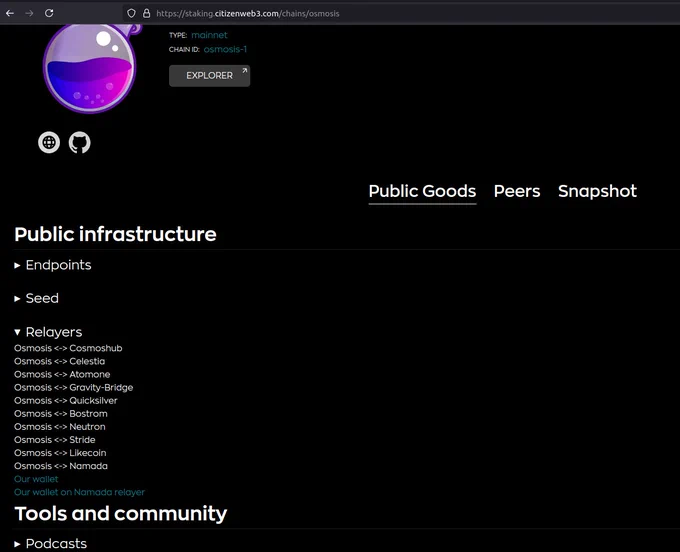Click Osmosis <-> Stride relayer entry
The height and width of the screenshot is (552, 680).
[x=55, y=440]
